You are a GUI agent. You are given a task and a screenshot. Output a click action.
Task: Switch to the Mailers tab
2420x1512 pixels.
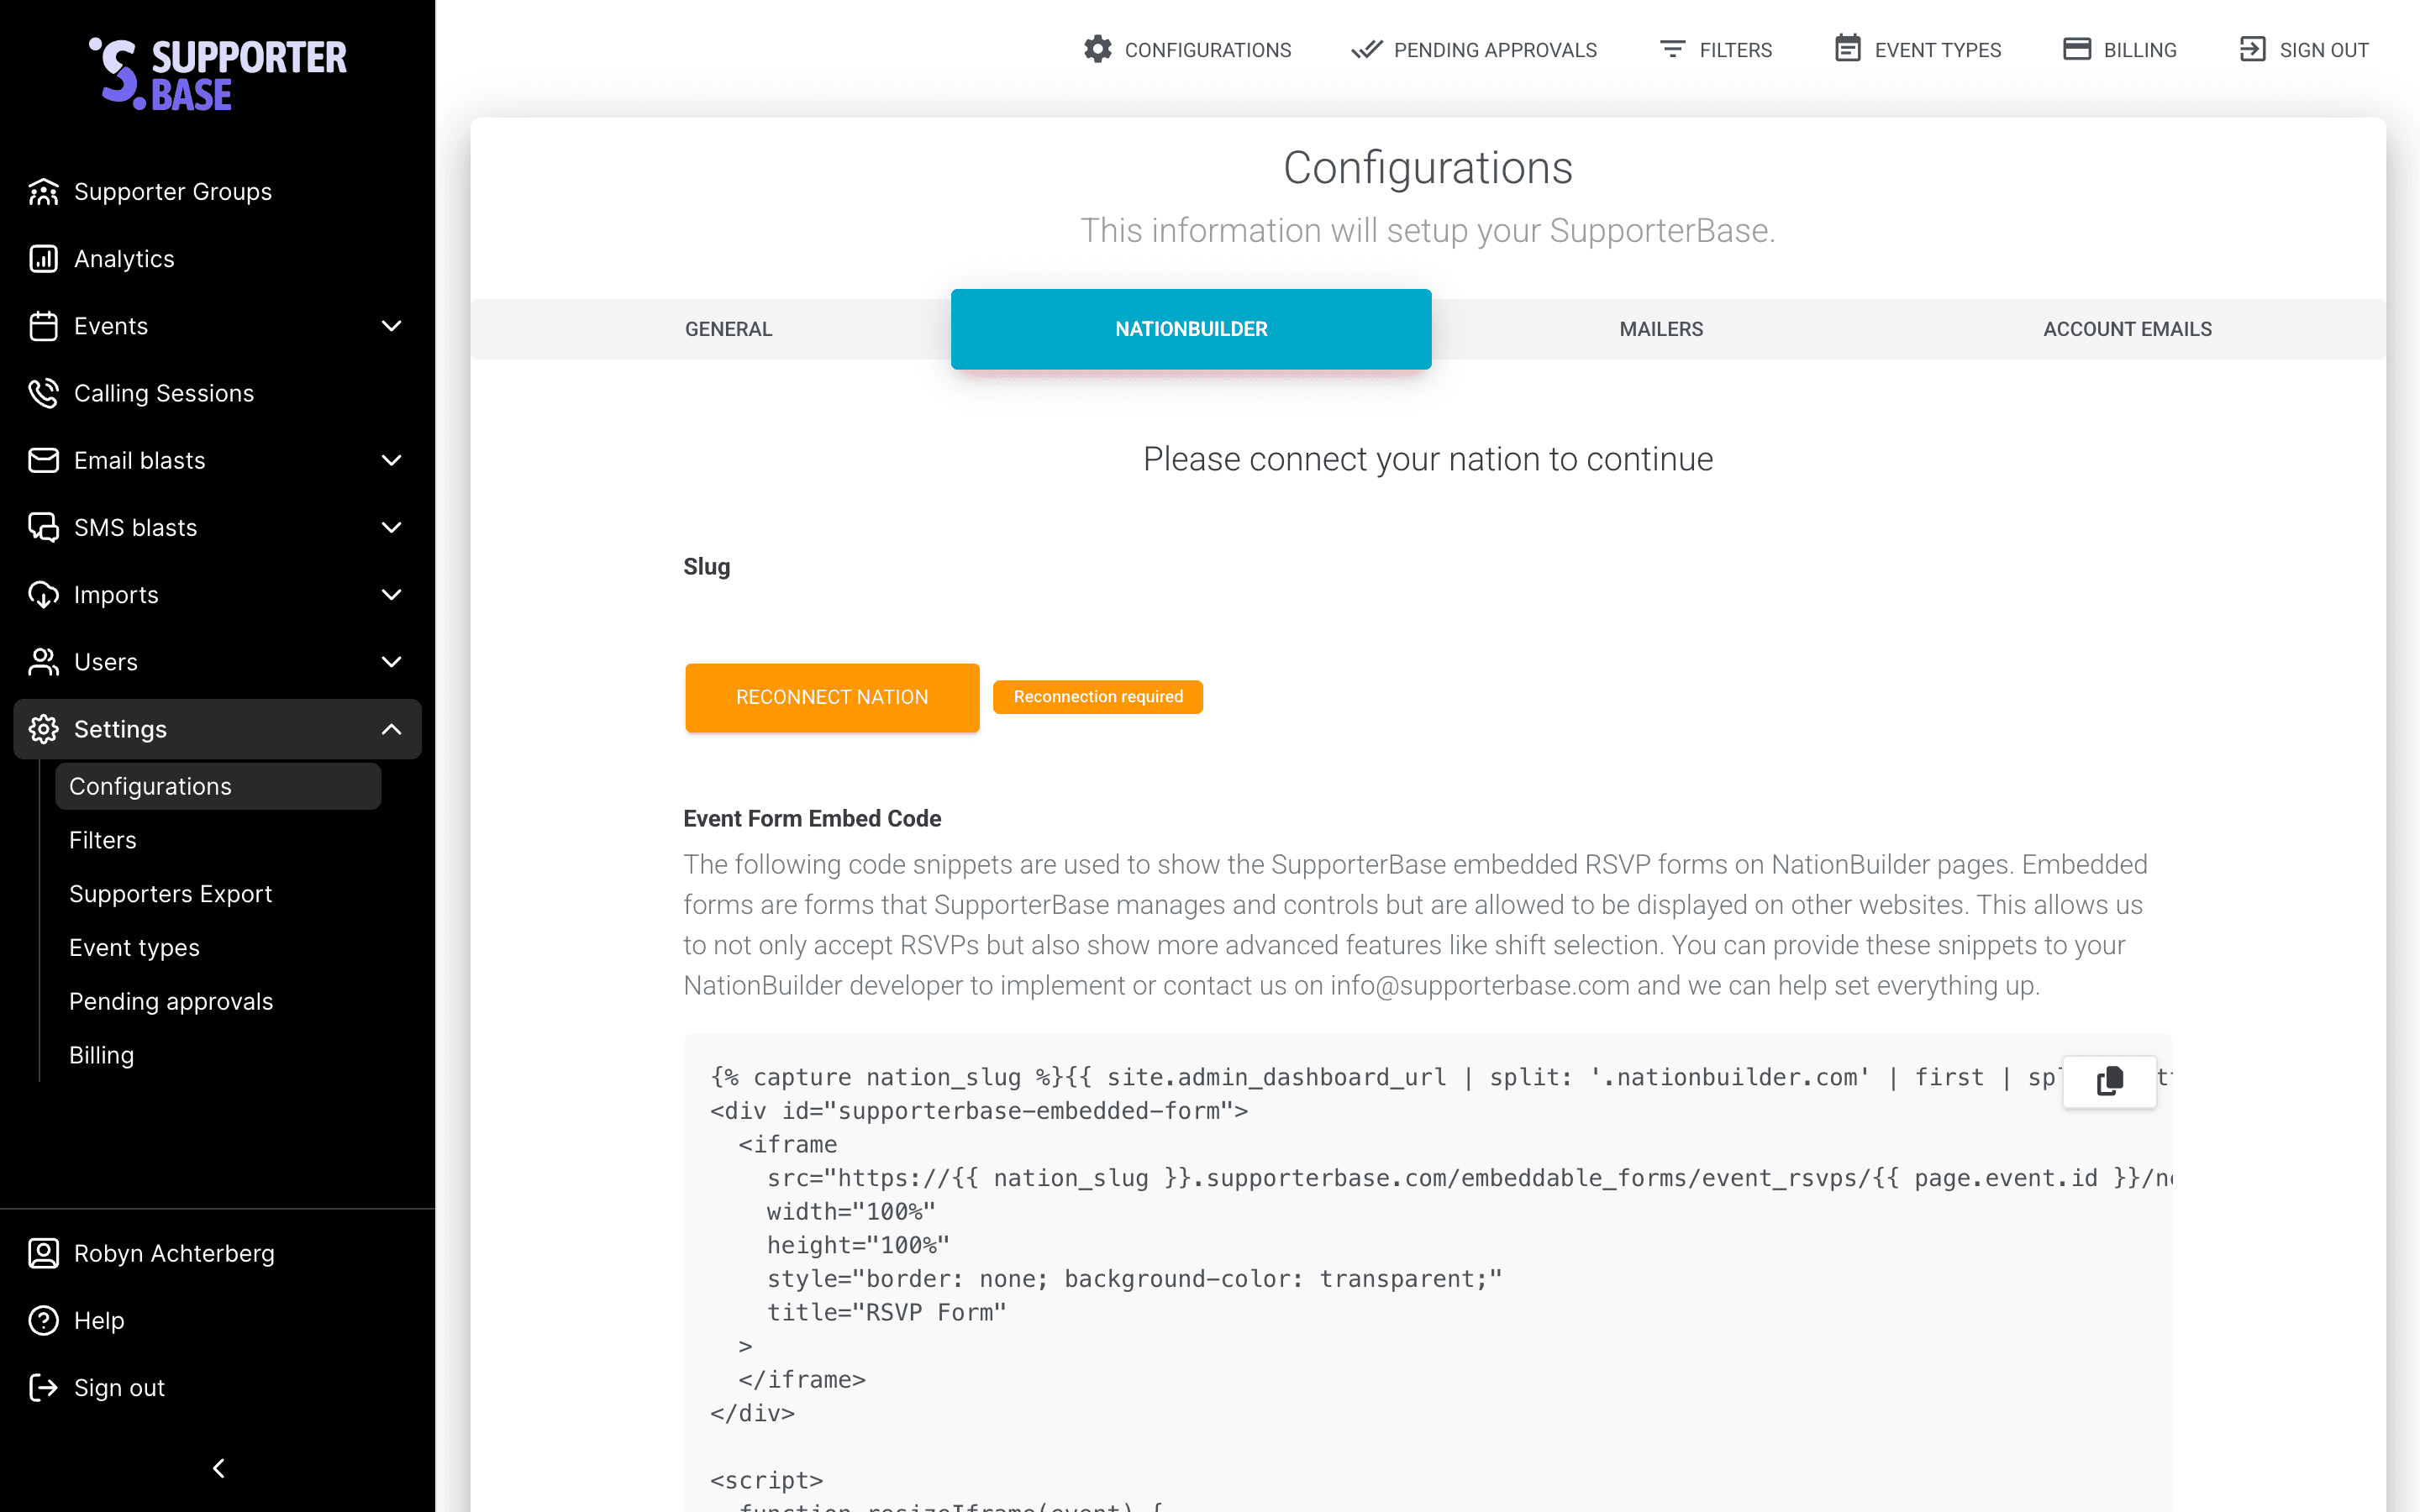click(x=1661, y=329)
